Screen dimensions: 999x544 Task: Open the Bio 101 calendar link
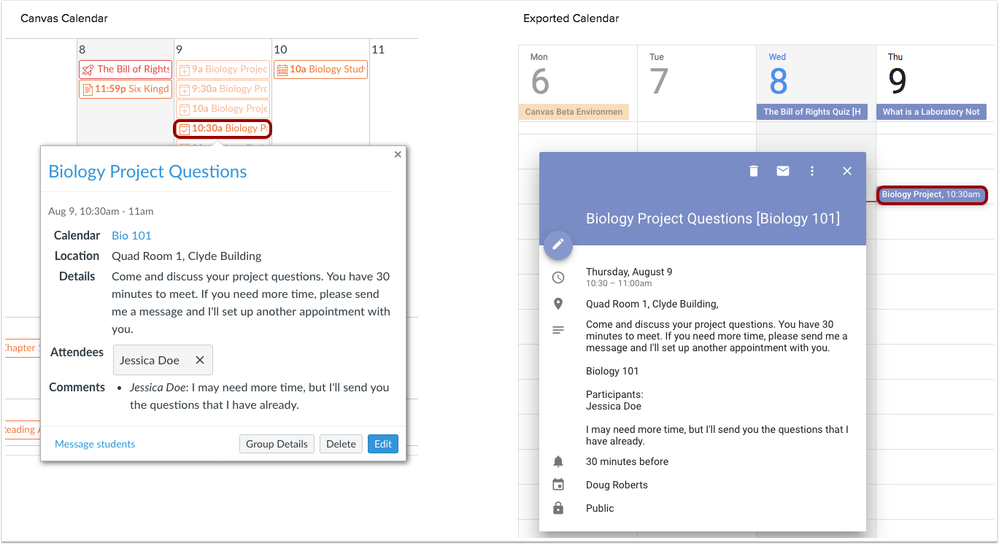[x=131, y=236]
